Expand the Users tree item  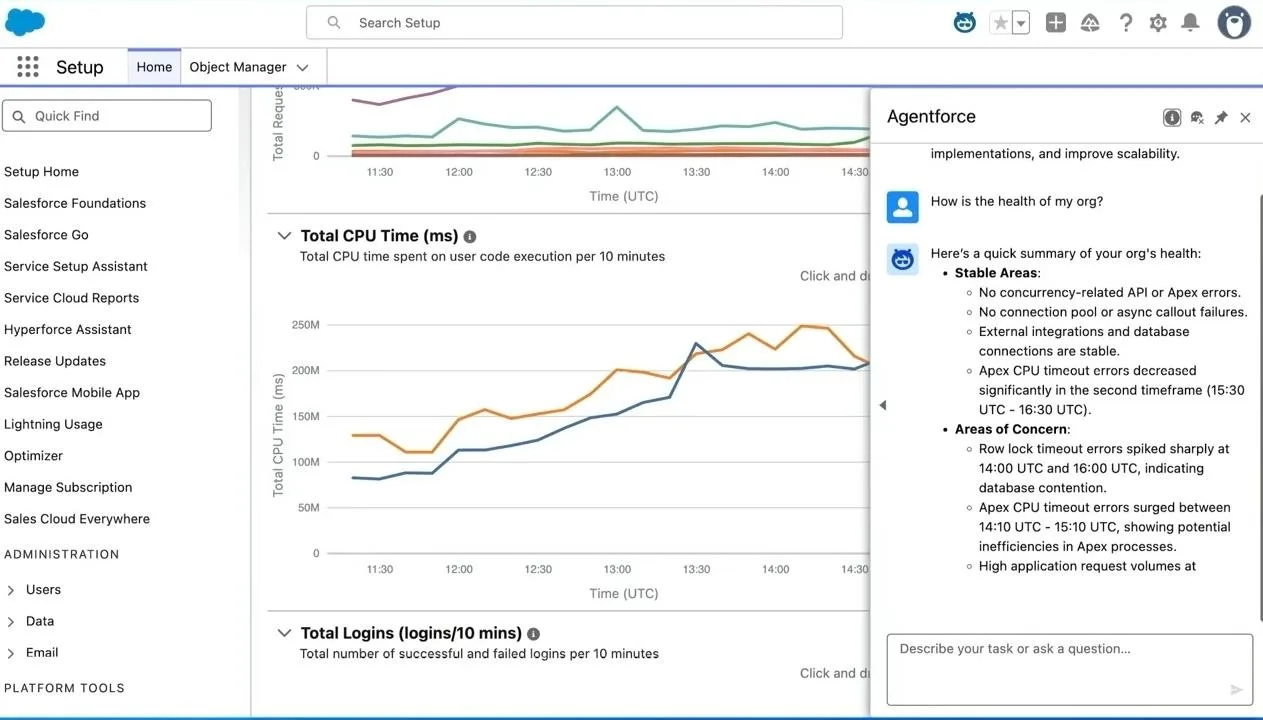click(x=12, y=590)
